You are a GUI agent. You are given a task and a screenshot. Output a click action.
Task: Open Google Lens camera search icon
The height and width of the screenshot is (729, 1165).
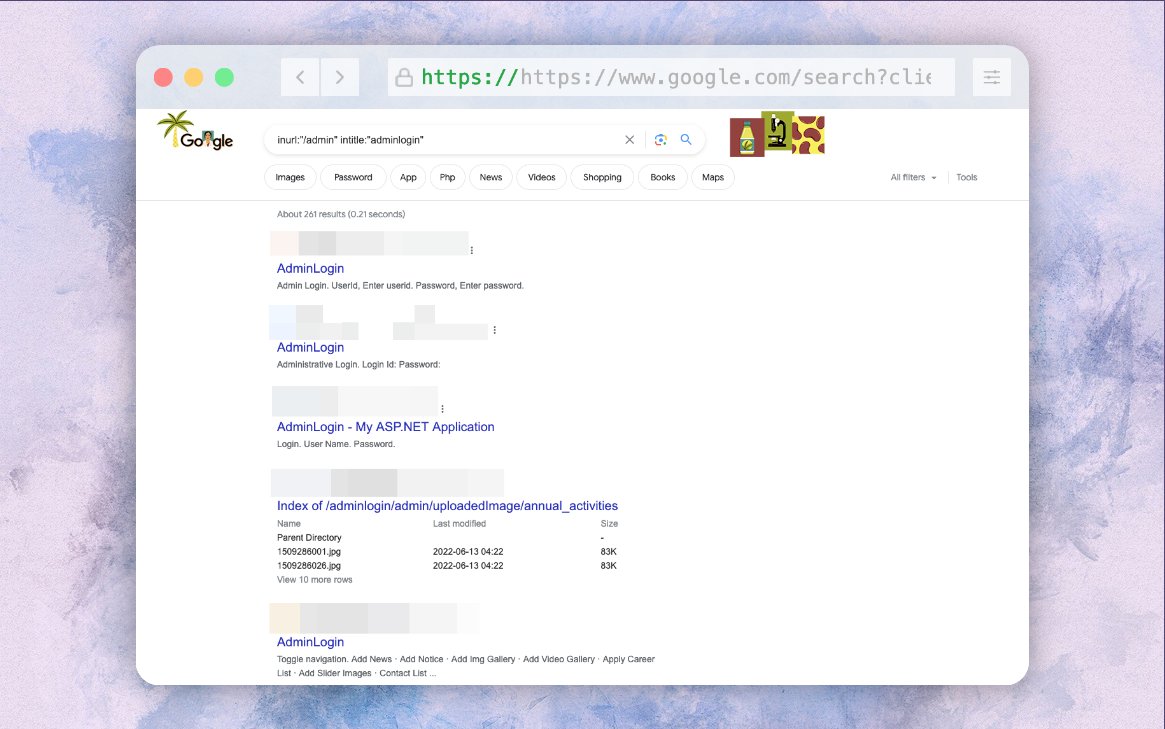coord(661,140)
